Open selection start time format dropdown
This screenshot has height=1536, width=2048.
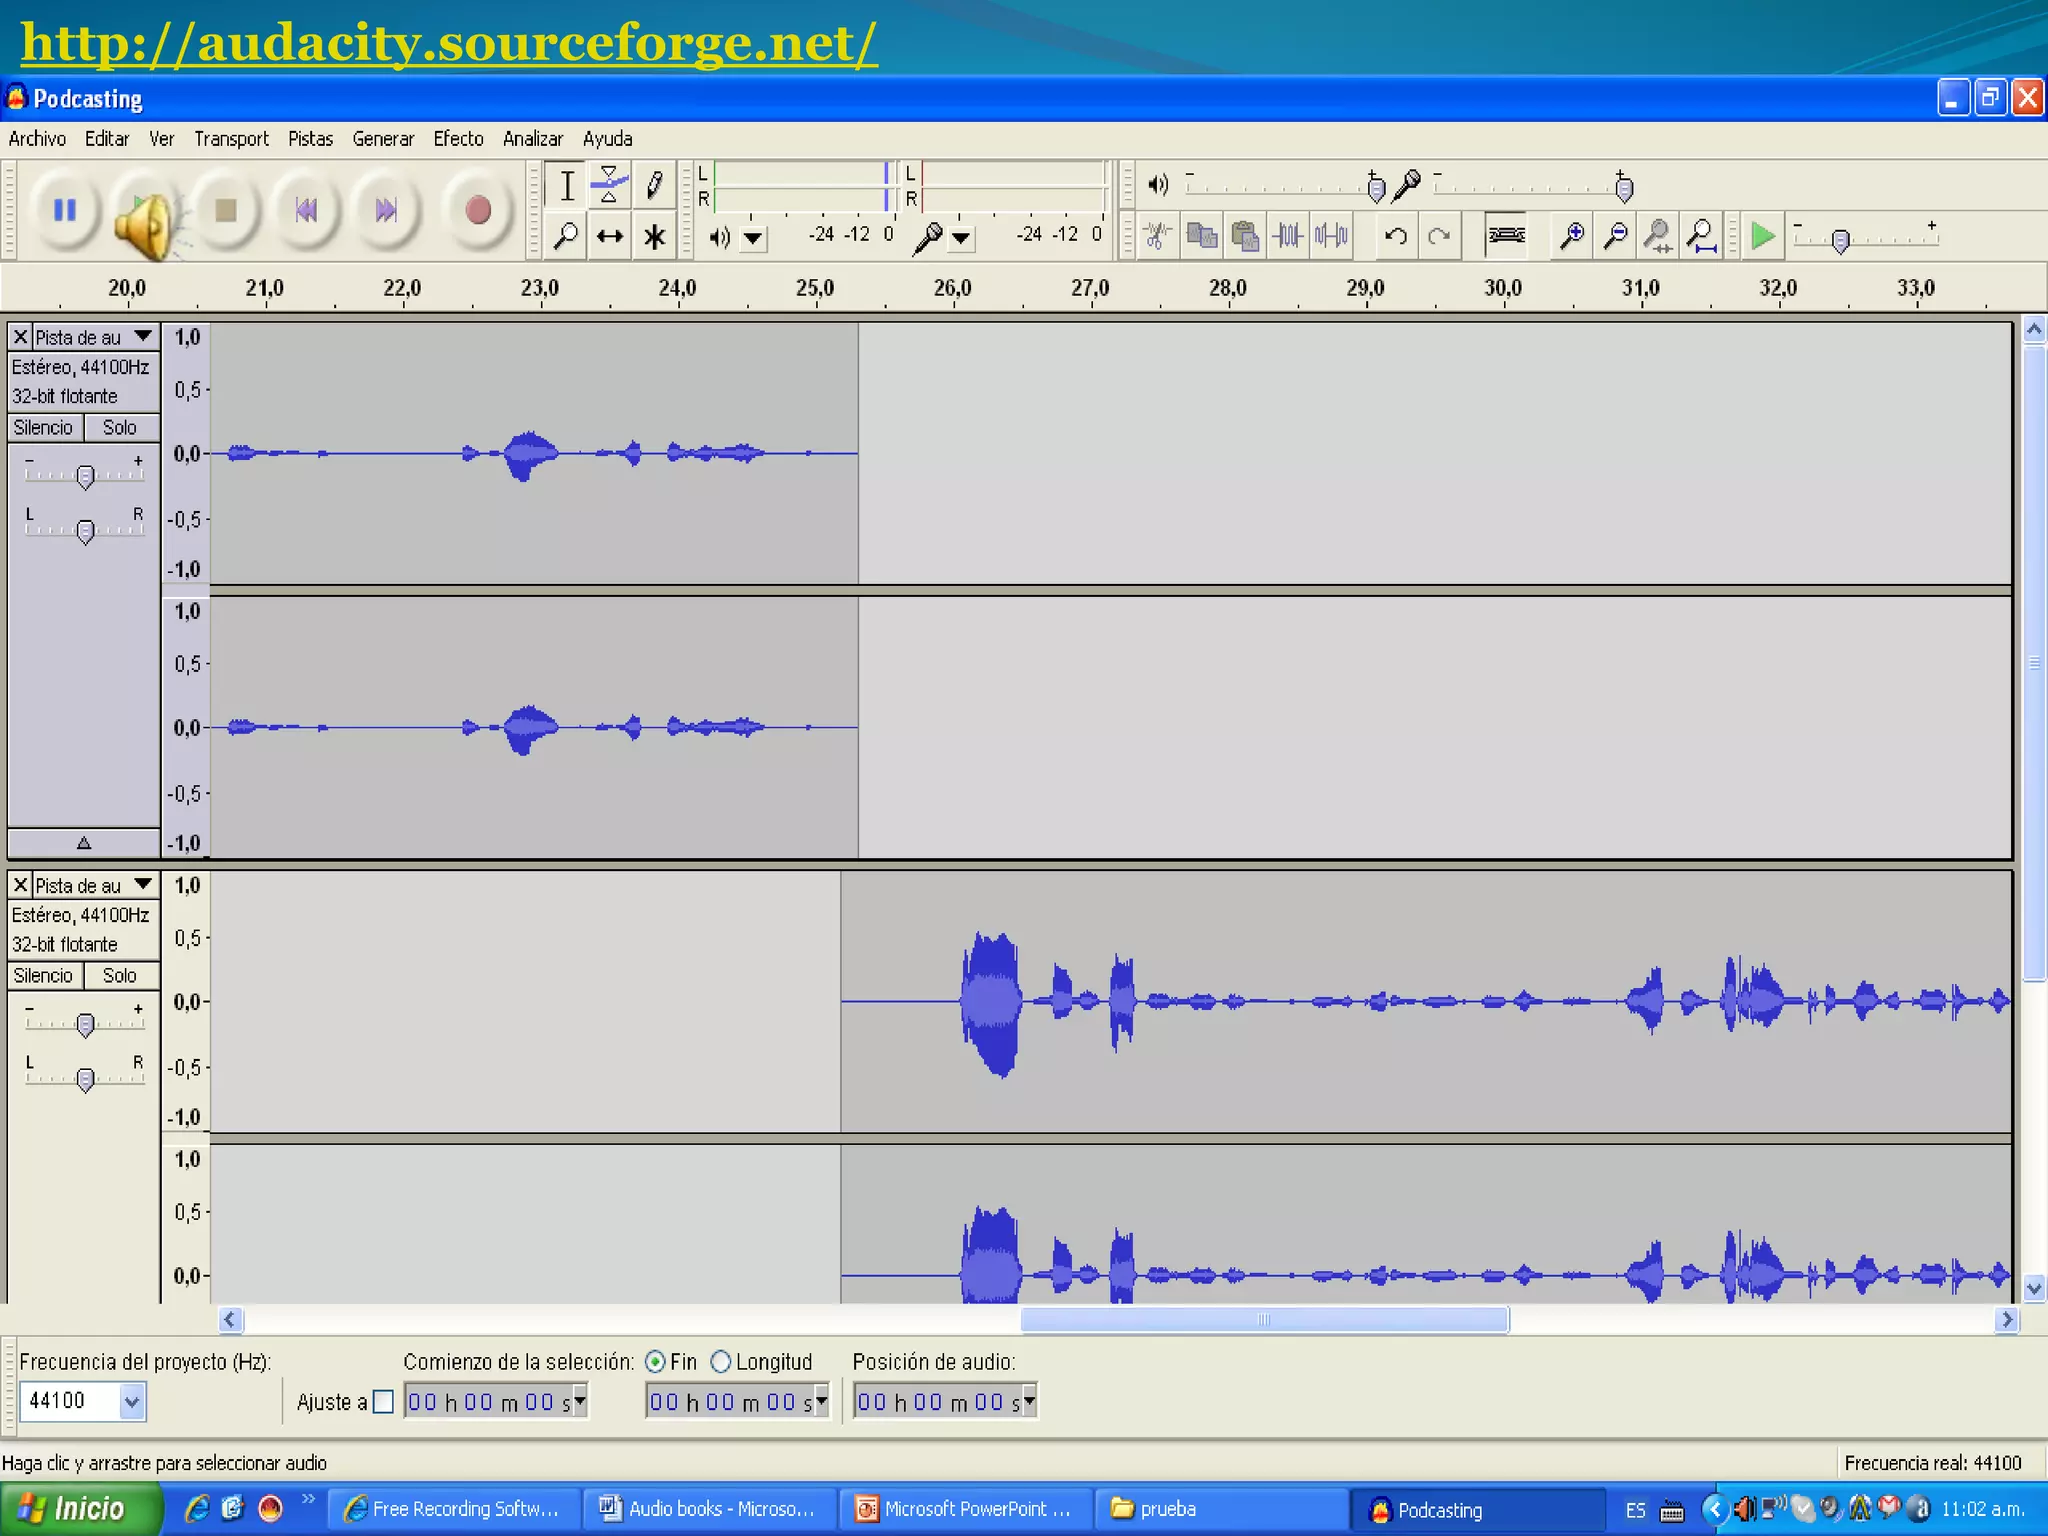[580, 1400]
